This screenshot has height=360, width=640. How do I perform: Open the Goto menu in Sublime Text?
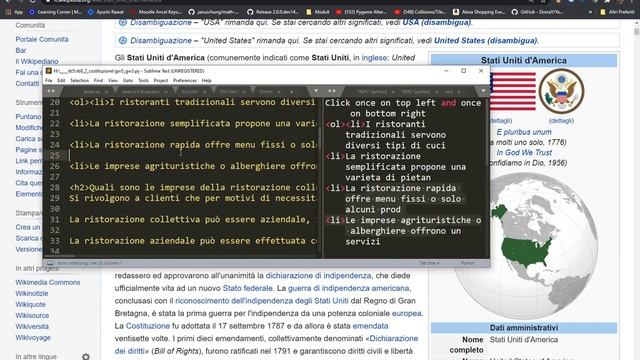click(x=128, y=80)
